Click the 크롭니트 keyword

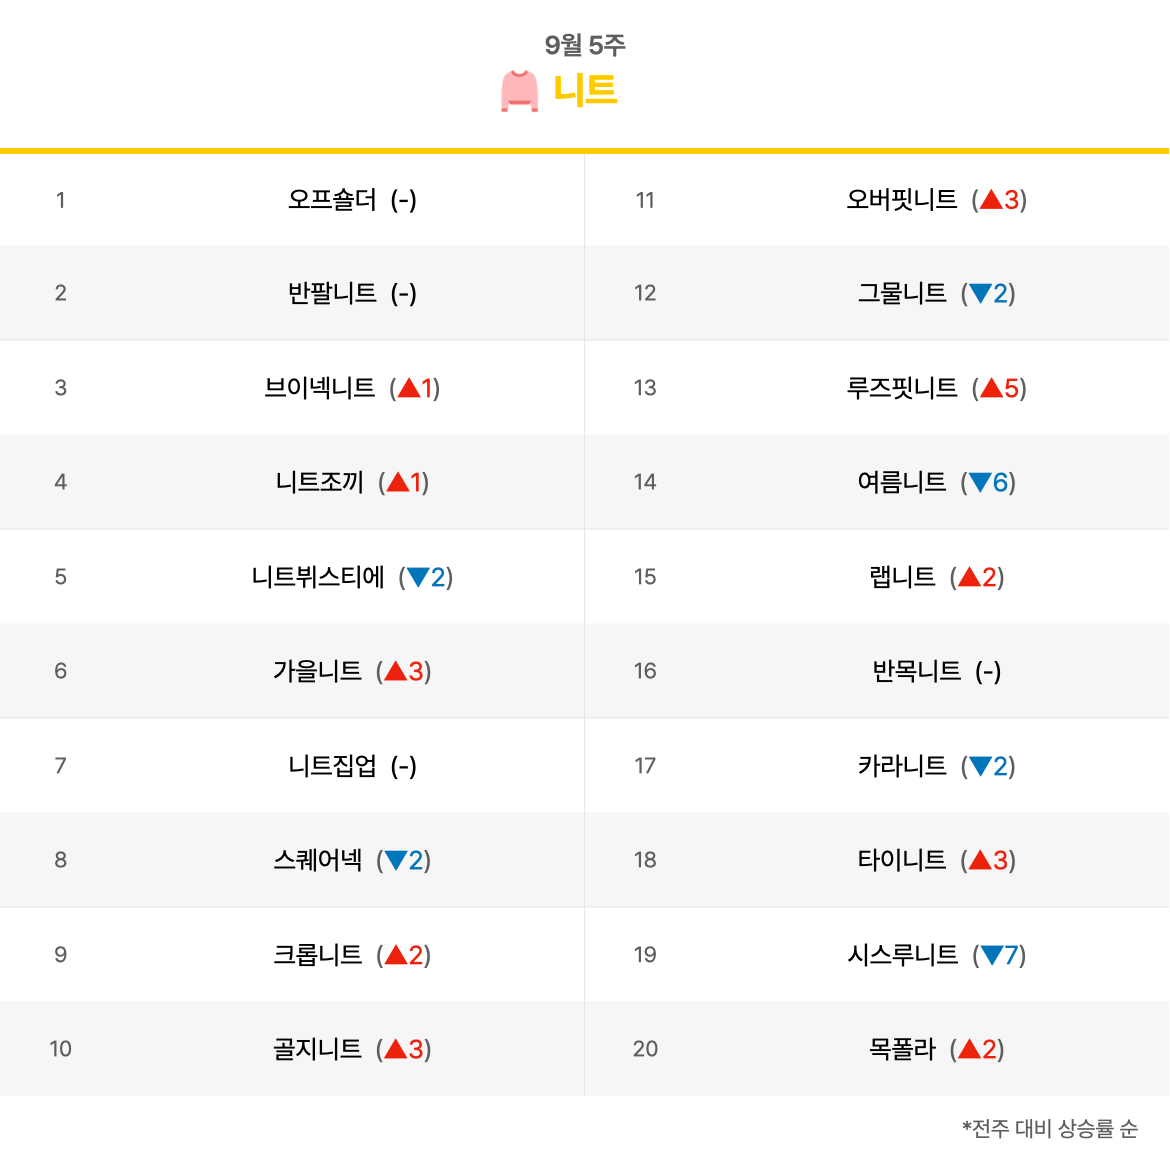pyautogui.click(x=317, y=954)
